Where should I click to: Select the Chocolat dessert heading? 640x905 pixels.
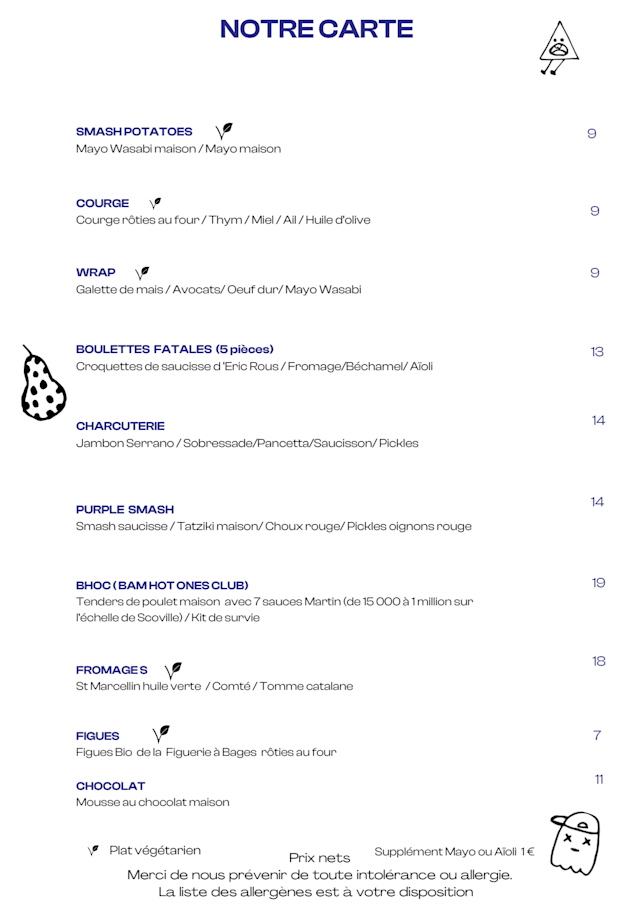pos(110,786)
